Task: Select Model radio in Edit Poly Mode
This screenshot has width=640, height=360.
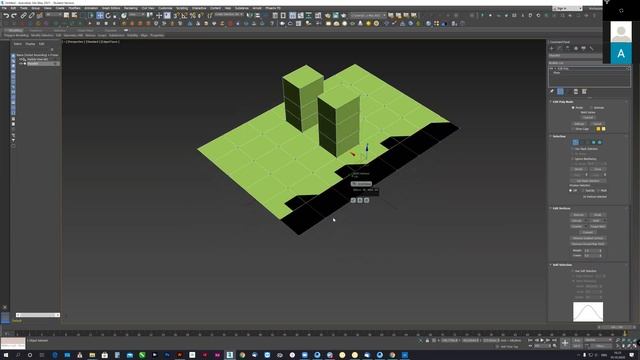Action: (x=573, y=108)
